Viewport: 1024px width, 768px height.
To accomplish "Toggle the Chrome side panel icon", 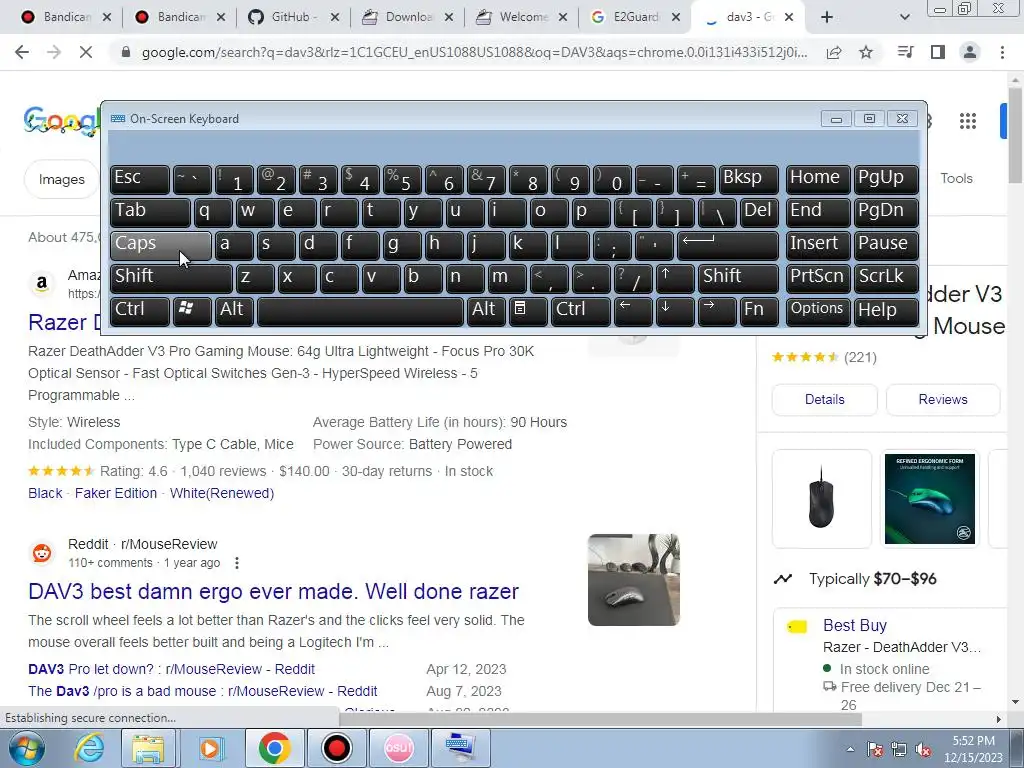I will tap(938, 52).
